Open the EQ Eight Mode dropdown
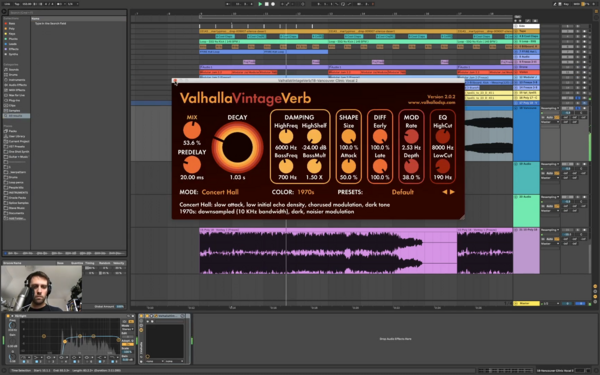 pyautogui.click(x=127, y=329)
